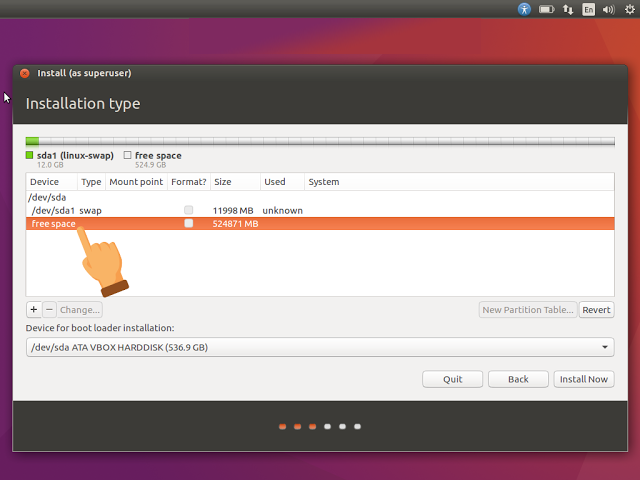The width and height of the screenshot is (640, 480).
Task: Open the network connections icon
Action: coord(568,9)
